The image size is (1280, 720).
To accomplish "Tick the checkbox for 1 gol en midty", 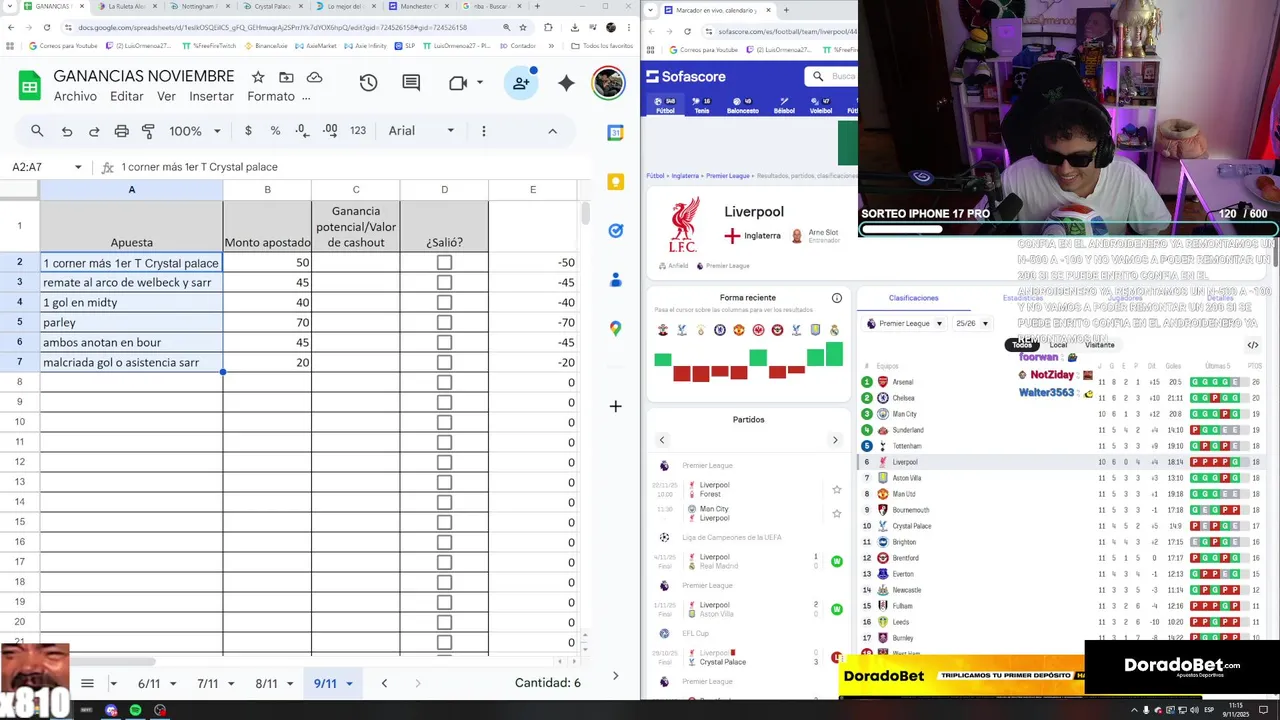I will (444, 303).
